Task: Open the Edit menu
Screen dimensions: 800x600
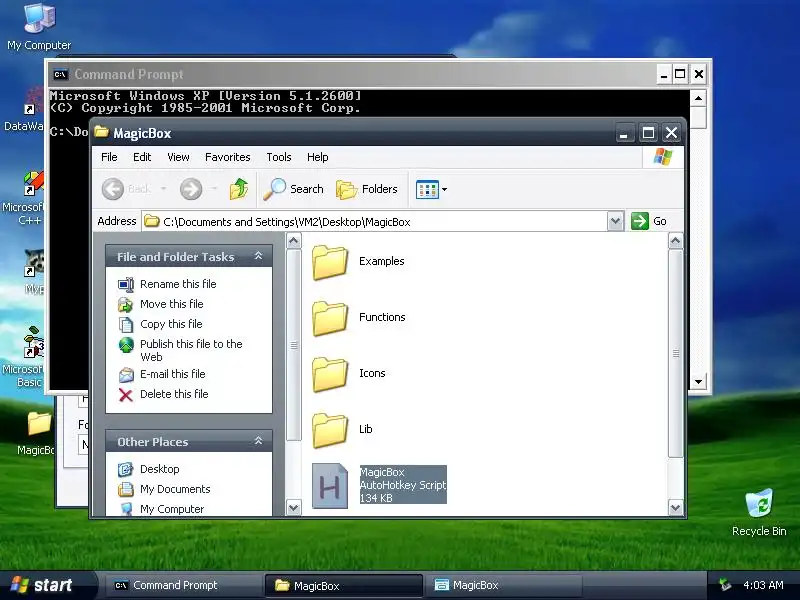Action: pyautogui.click(x=142, y=157)
